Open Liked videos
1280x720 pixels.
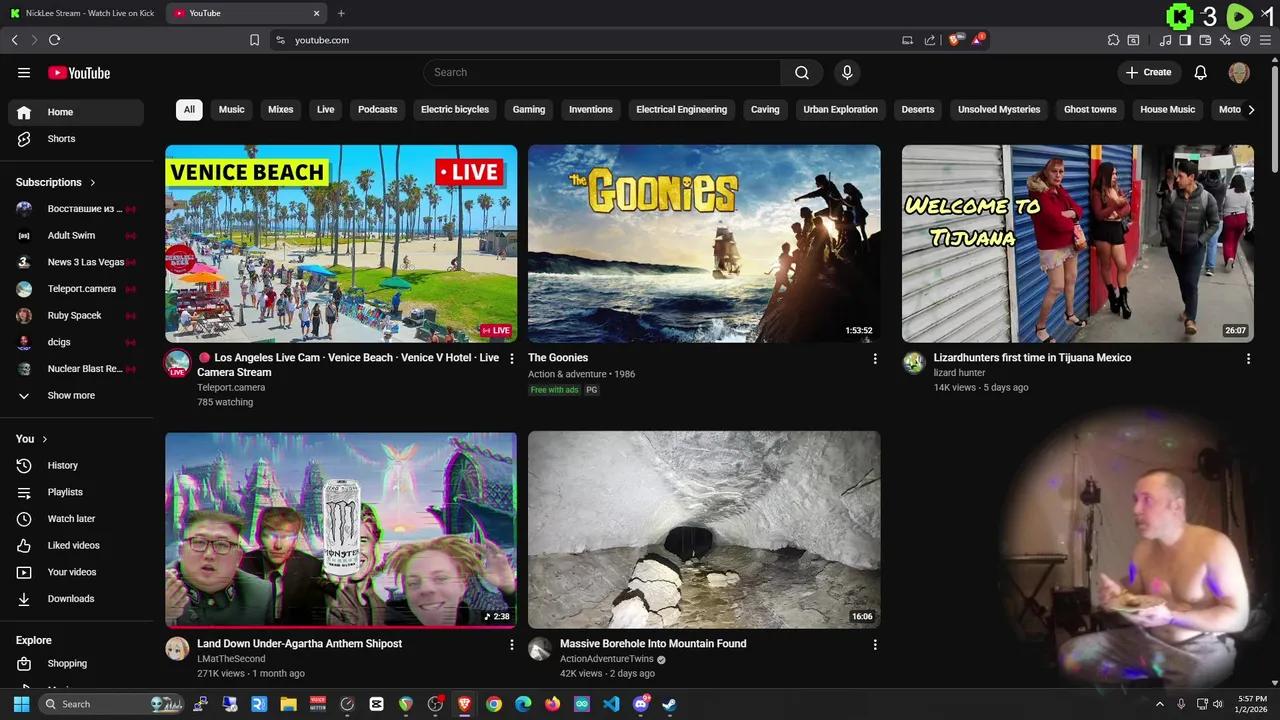click(76, 545)
